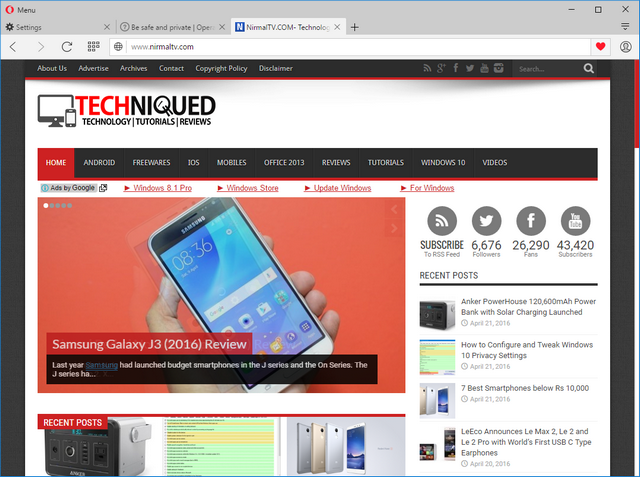Screen dimensions: 640x477
Task: Open the HOME navigation item
Action: (56, 163)
